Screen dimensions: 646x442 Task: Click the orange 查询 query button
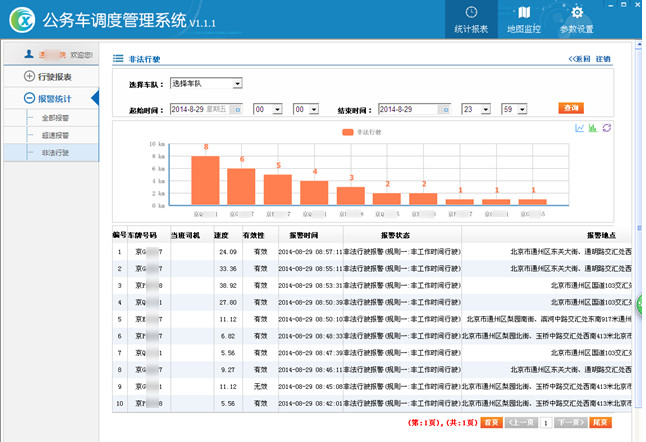click(x=571, y=107)
